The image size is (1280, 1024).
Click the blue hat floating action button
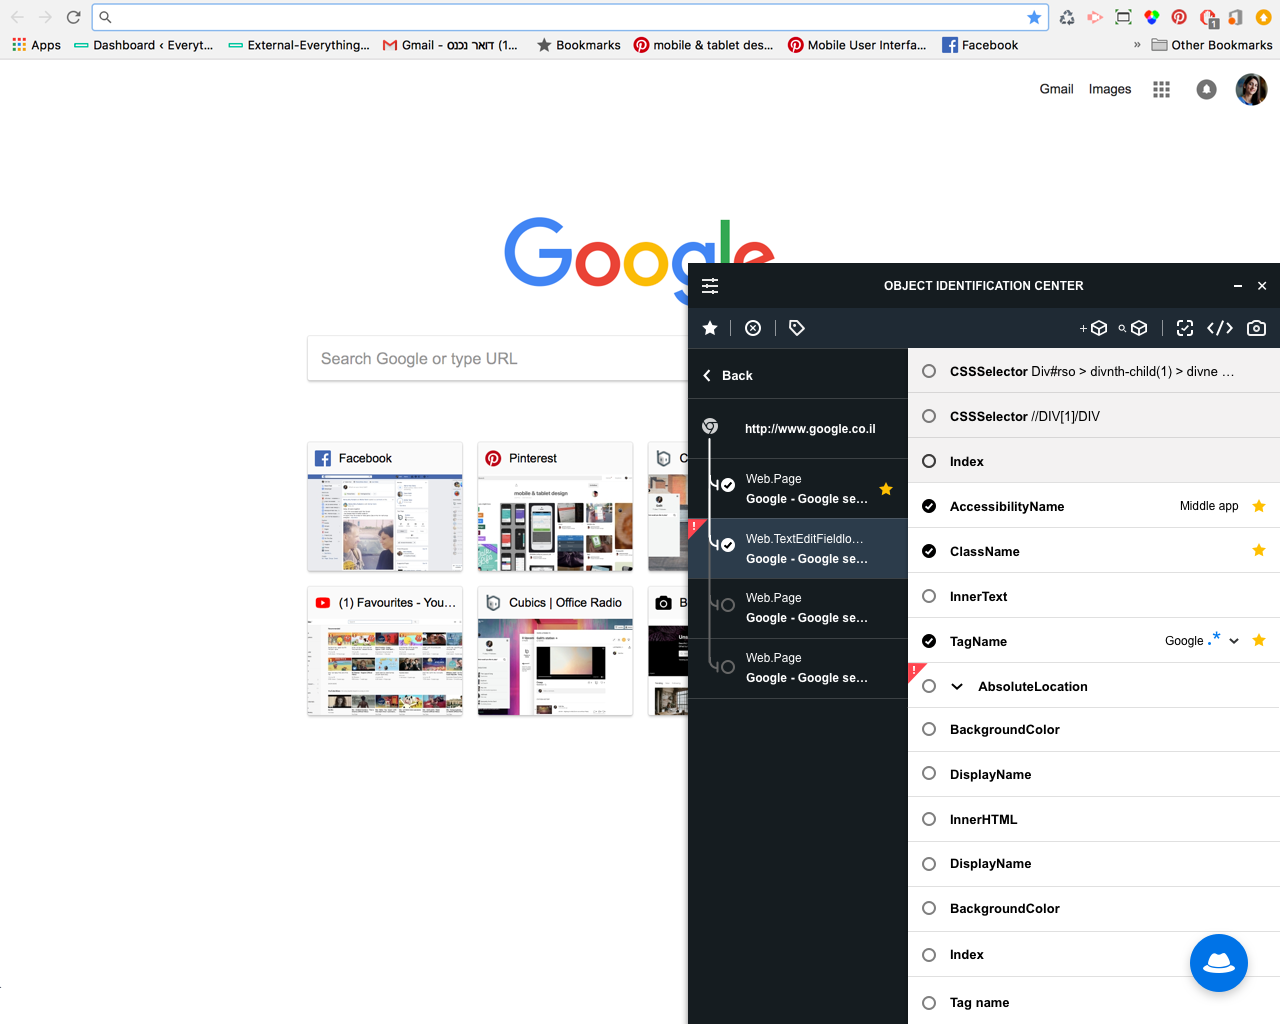tap(1219, 963)
